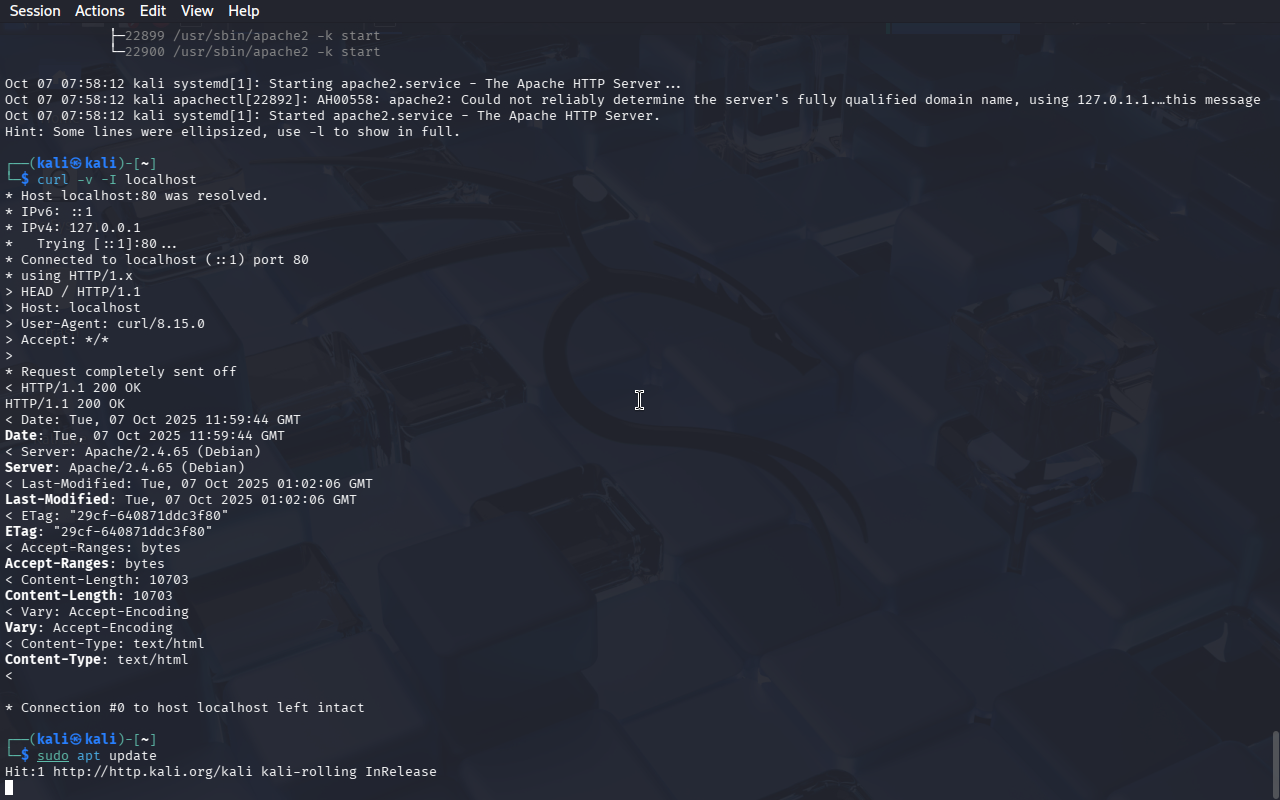The image size is (1280, 800).
Task: Click the 'Connection #0 to host localhost' line
Action: click(185, 708)
